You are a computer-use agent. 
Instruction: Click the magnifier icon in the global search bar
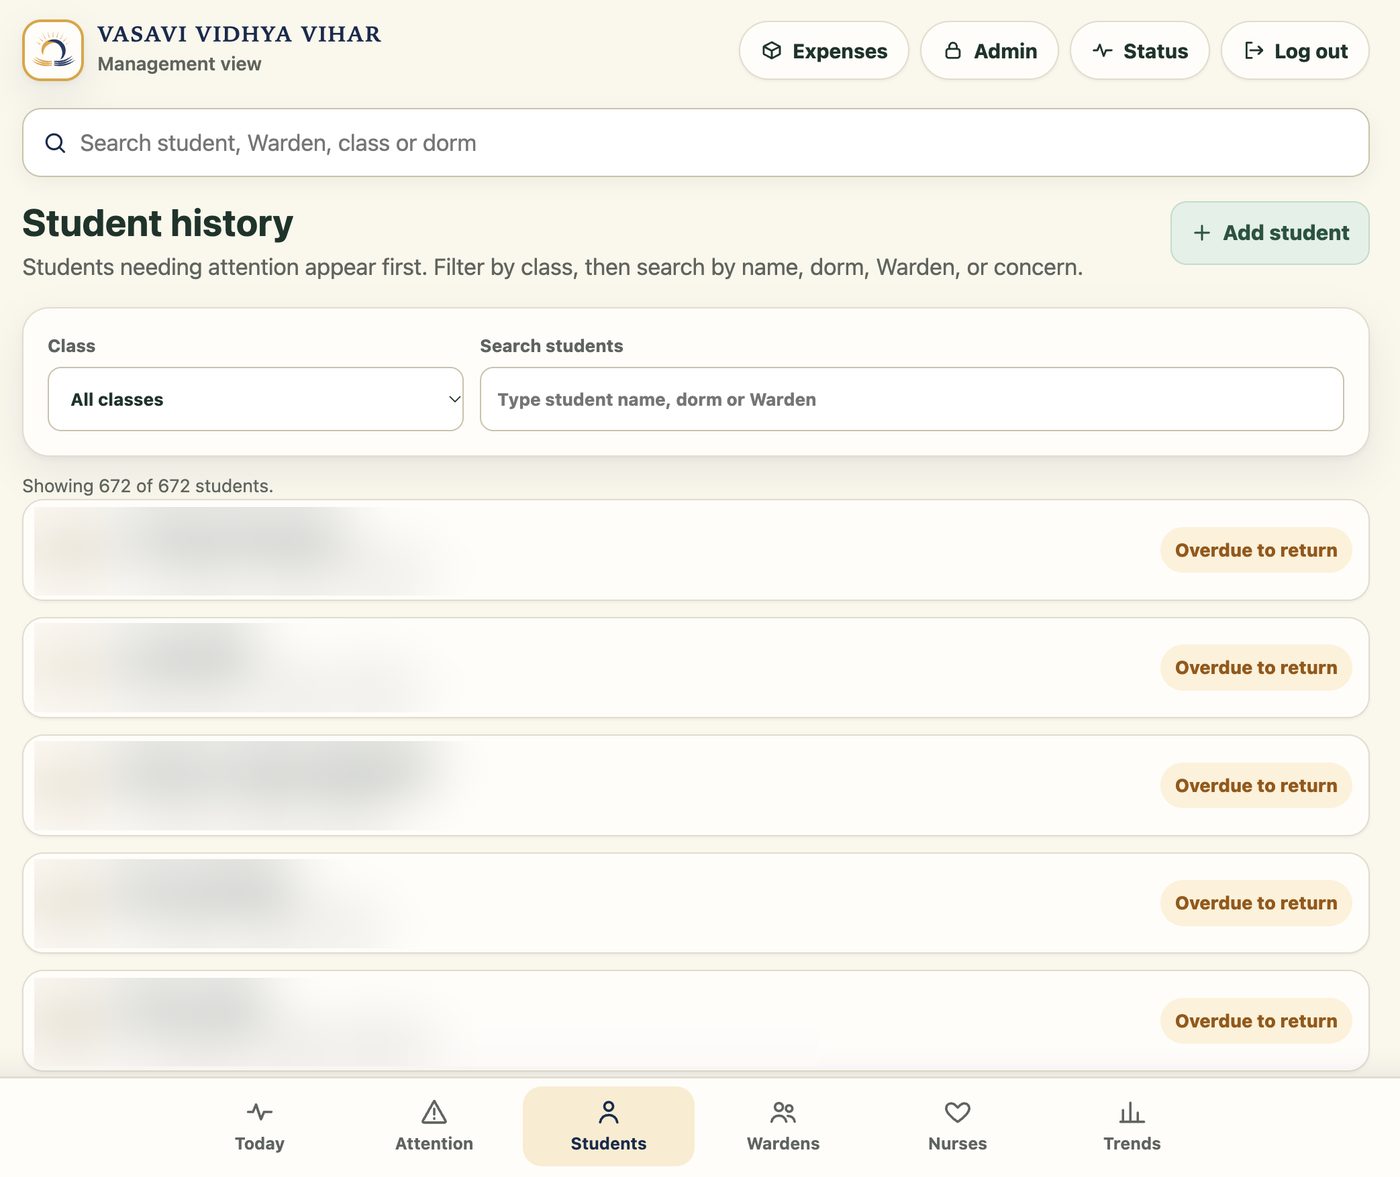(x=55, y=143)
